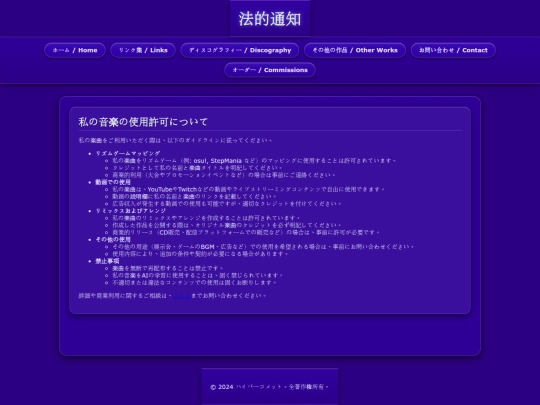Select the 禁止事項 list heading
The height and width of the screenshot is (405, 540).
(107, 261)
